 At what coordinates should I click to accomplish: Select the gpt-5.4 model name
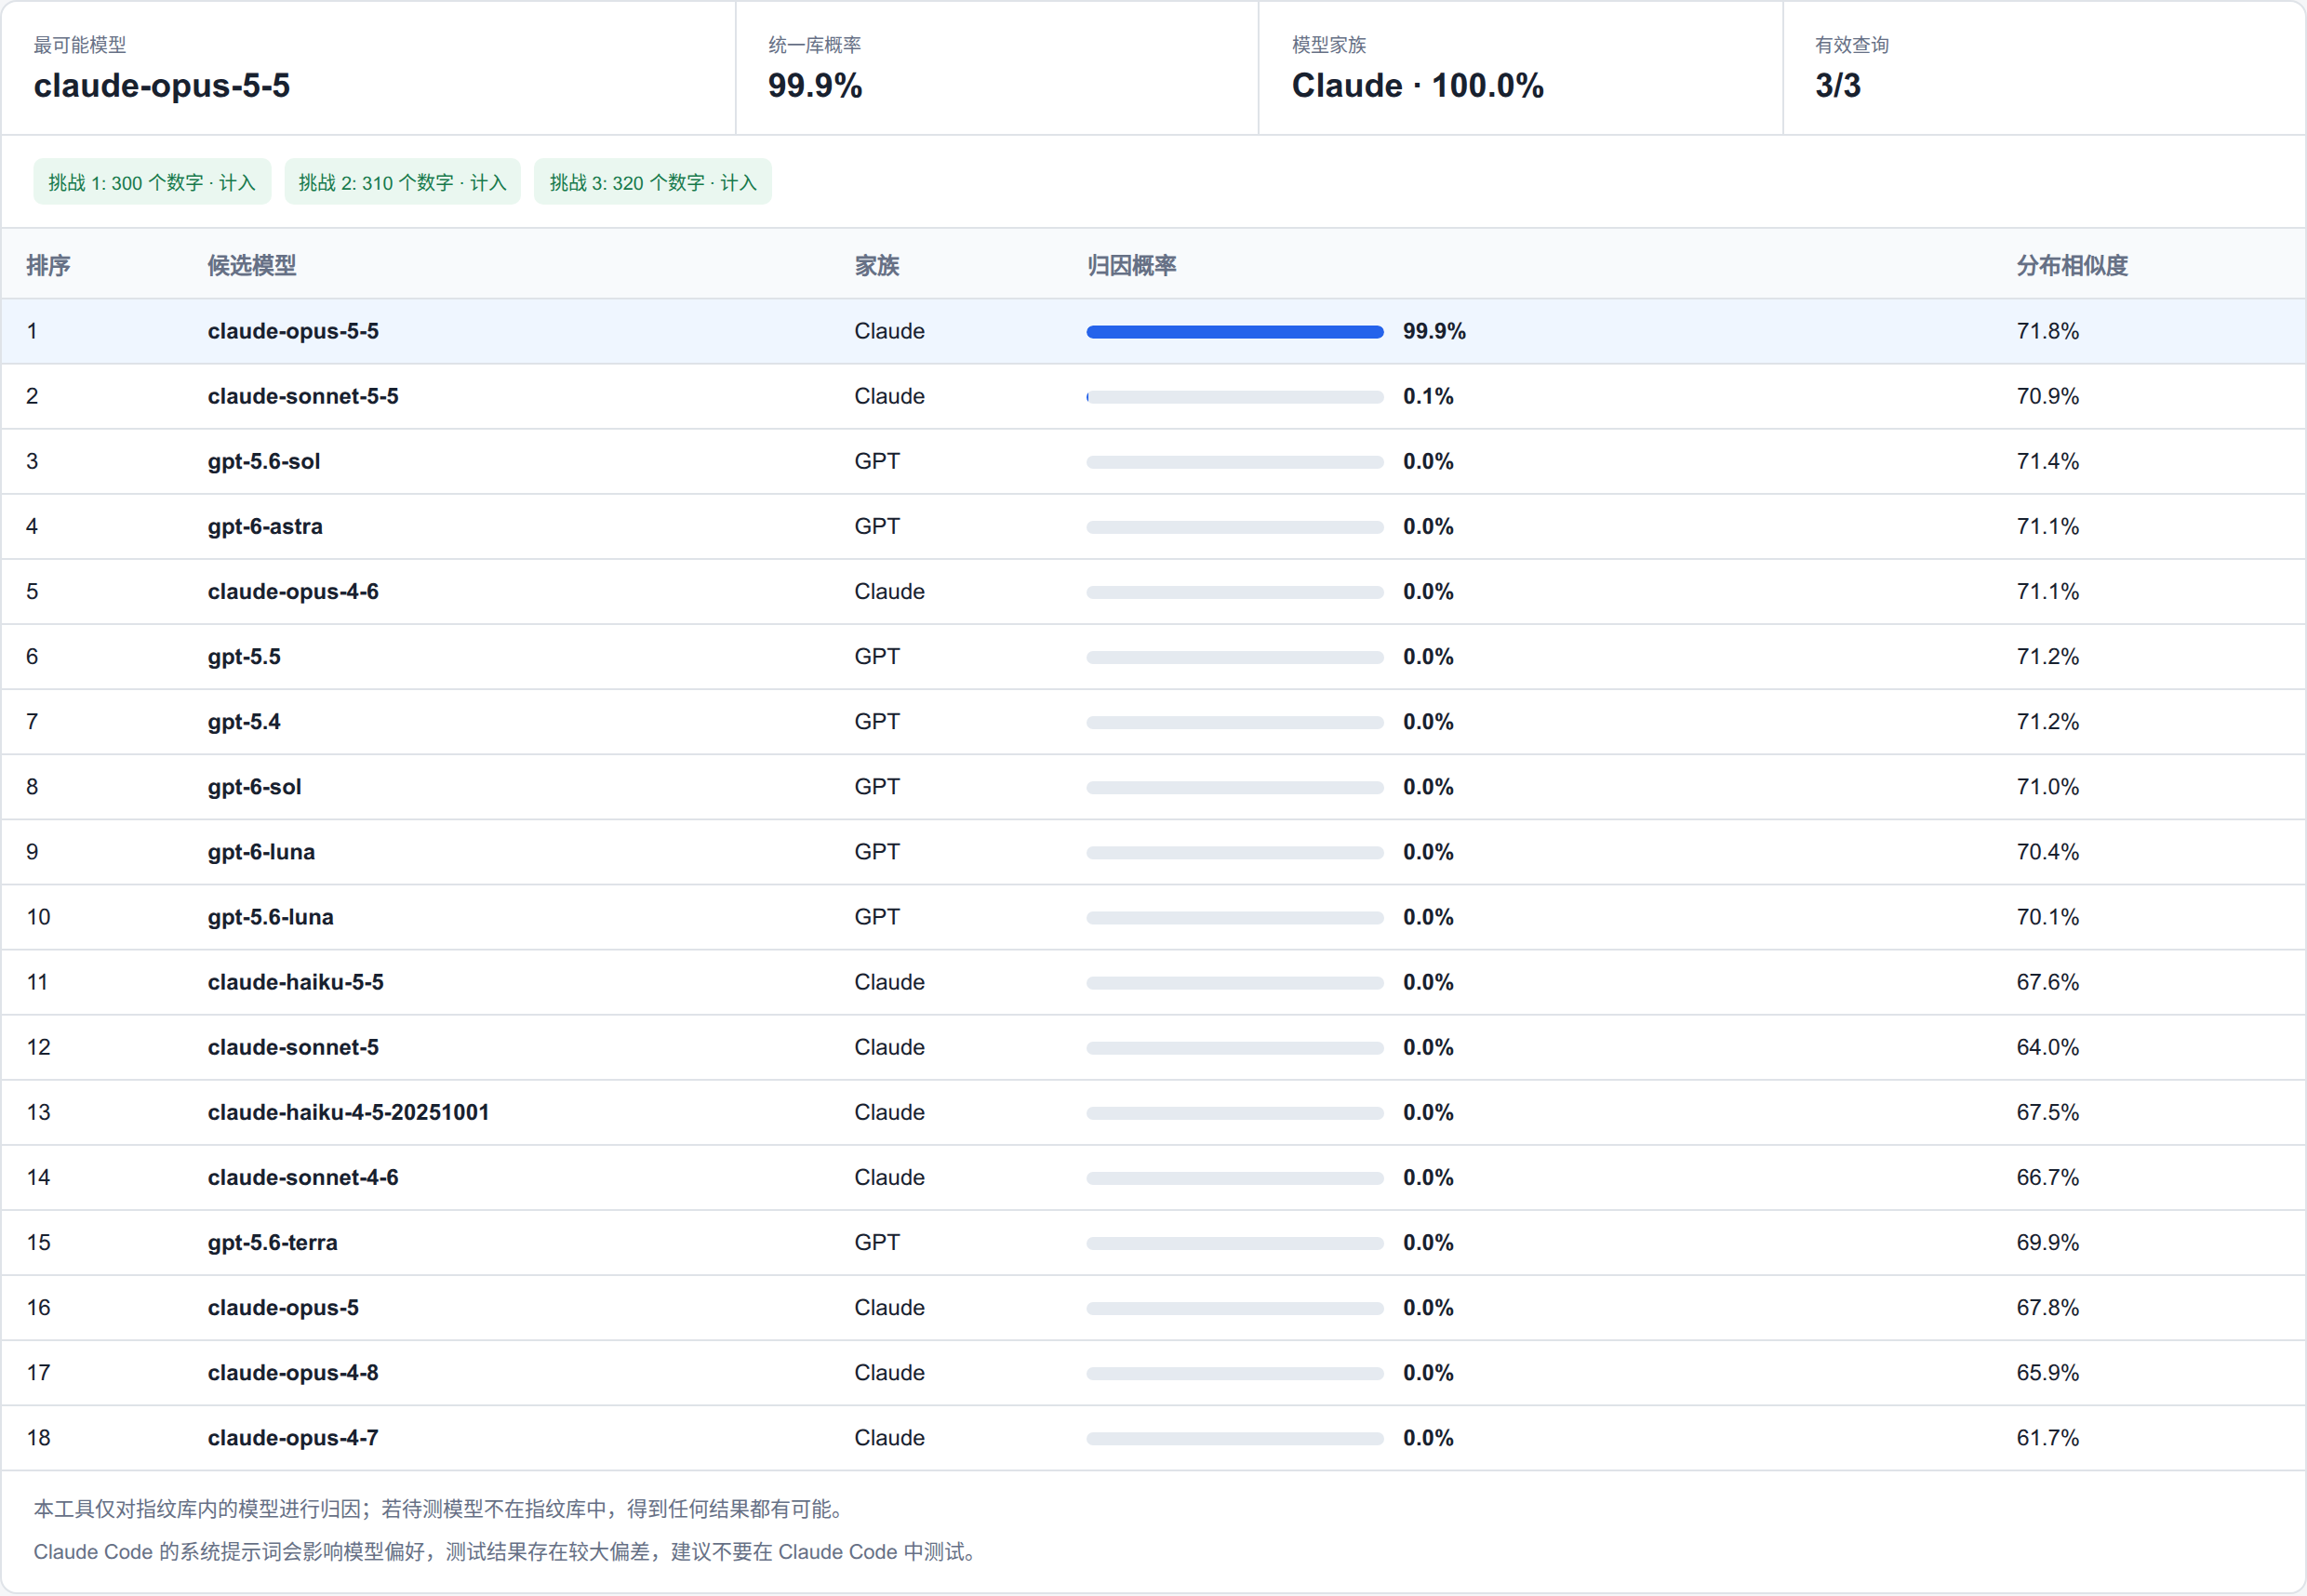tap(244, 721)
